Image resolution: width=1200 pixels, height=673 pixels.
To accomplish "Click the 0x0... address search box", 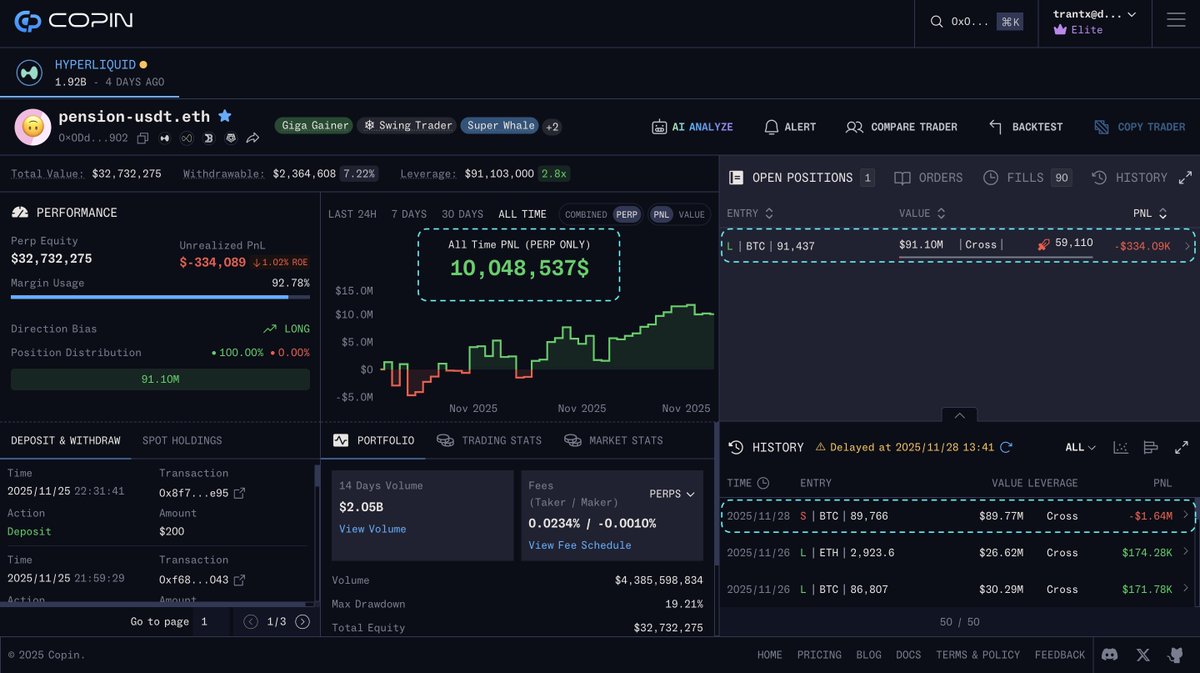I will tap(976, 21).
